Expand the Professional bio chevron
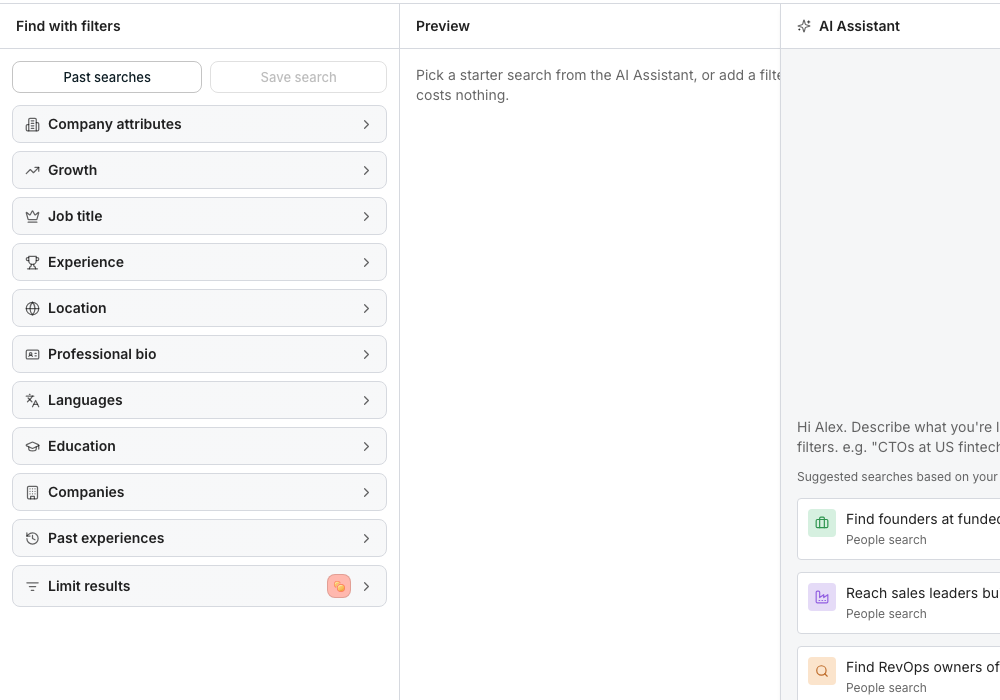Screen dimensions: 1000x700 click(366, 354)
